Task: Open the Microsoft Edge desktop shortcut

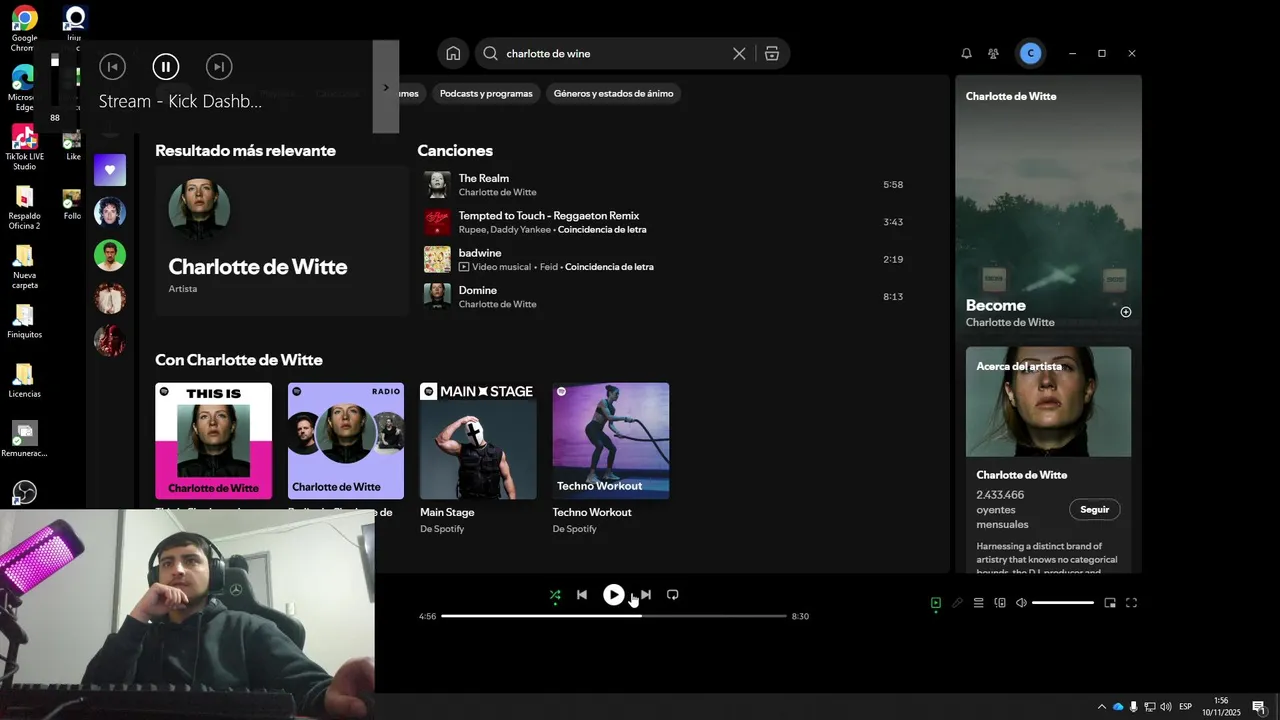Action: (x=22, y=88)
